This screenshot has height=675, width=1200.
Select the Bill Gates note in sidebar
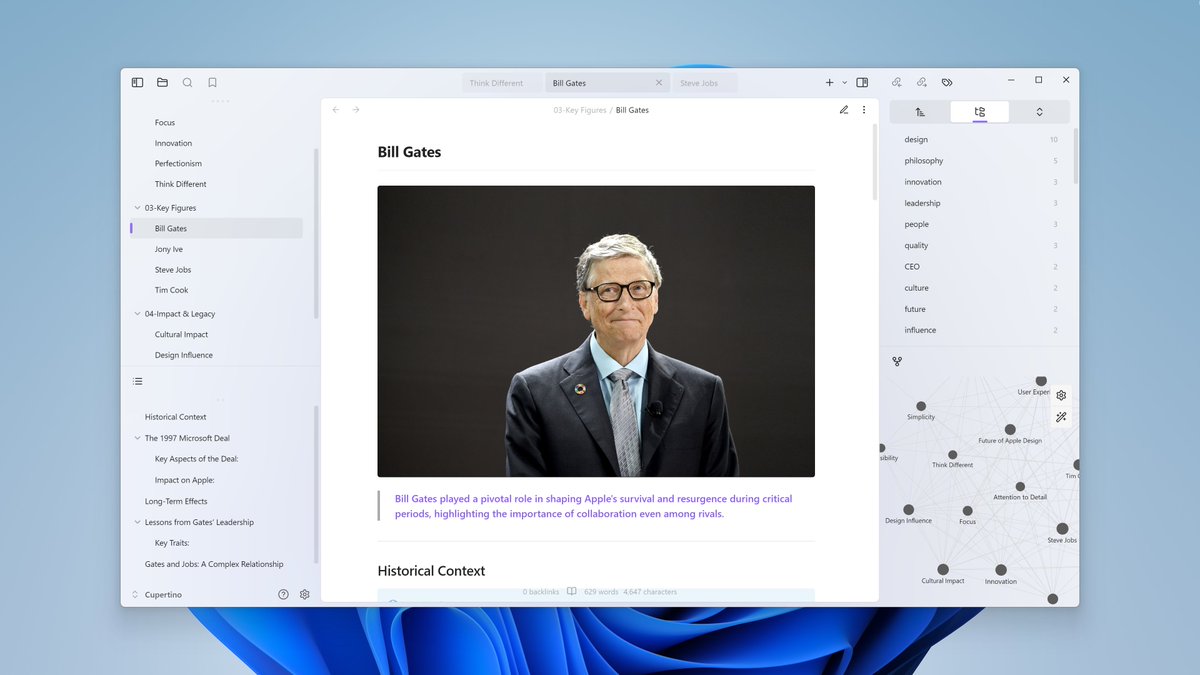pyautogui.click(x=216, y=228)
